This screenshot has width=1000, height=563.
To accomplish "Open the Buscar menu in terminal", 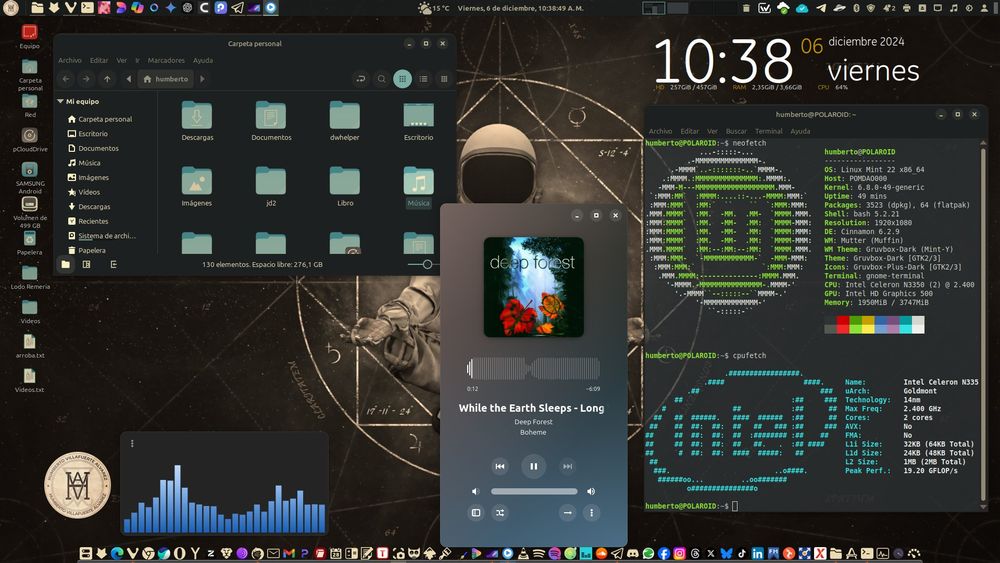I will coord(736,131).
